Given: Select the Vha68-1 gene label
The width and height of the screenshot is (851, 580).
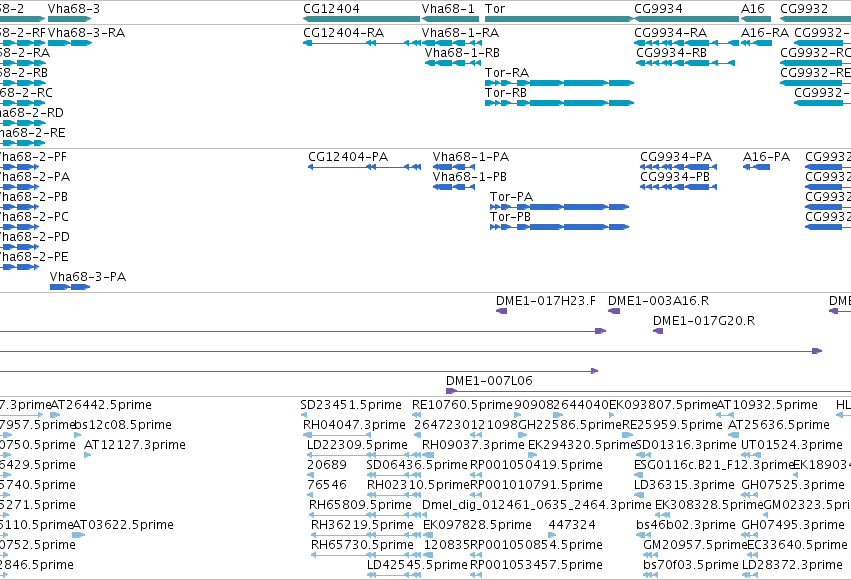Looking at the screenshot, I should (448, 9).
